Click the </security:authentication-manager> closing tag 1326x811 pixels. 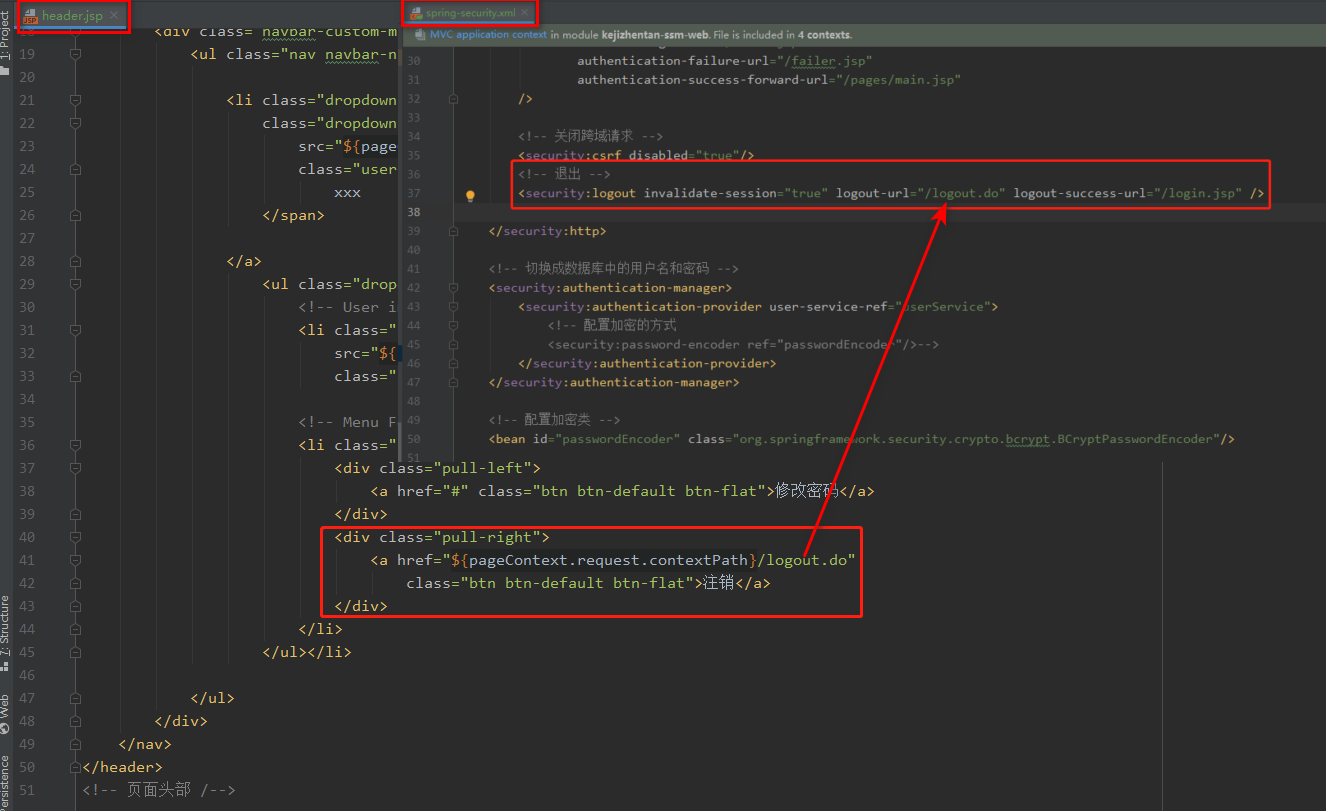click(x=614, y=382)
